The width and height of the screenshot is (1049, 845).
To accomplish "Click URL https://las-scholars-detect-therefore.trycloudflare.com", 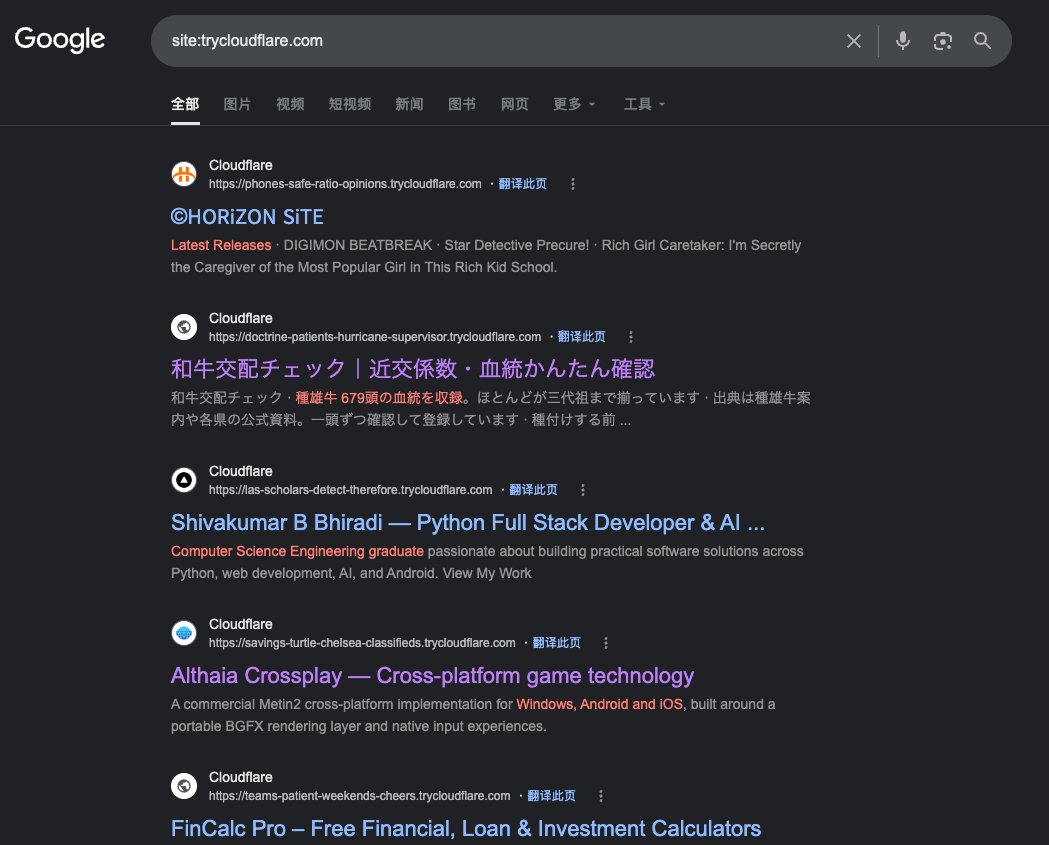I will tap(351, 490).
